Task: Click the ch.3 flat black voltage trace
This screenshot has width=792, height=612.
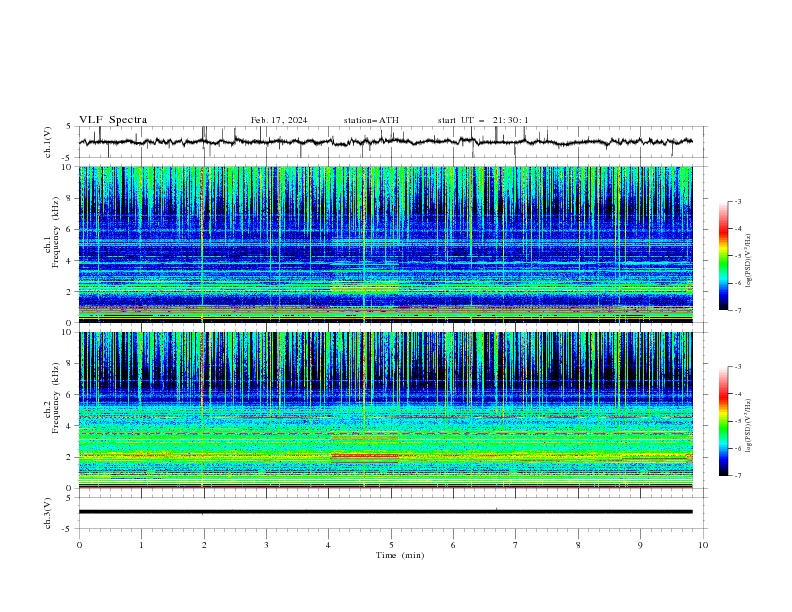Action: click(385, 512)
